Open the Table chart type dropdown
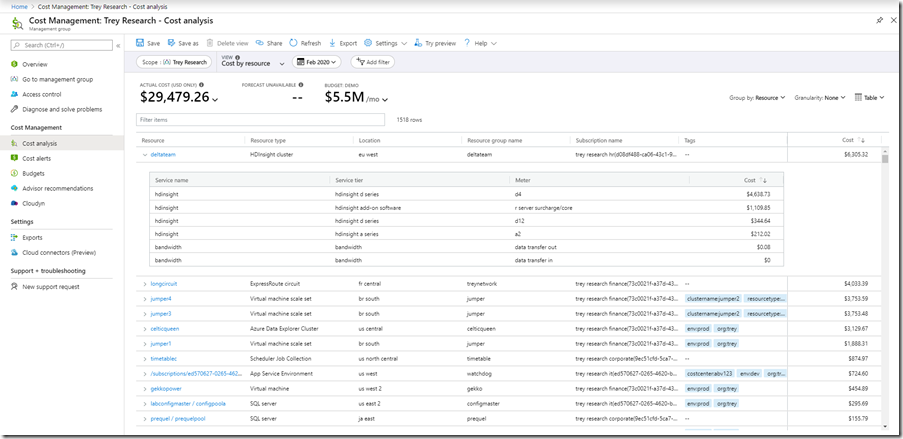The image size is (903, 439). click(x=869, y=98)
